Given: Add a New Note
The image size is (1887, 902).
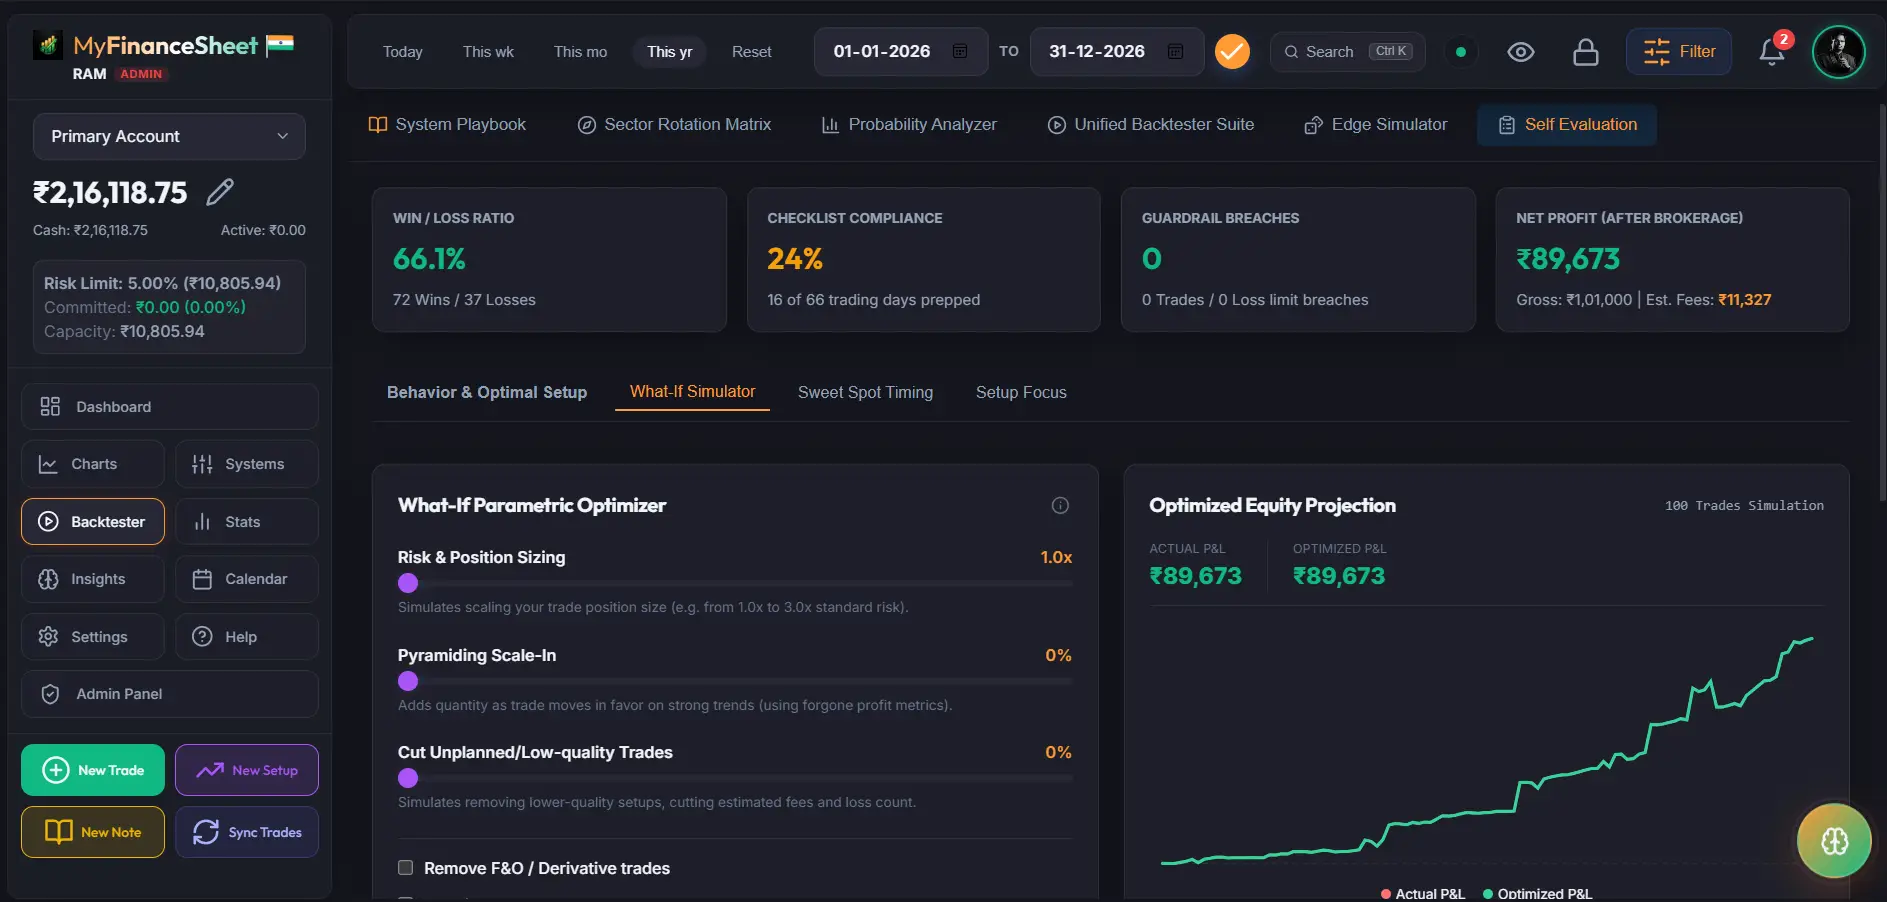Looking at the screenshot, I should 93,832.
